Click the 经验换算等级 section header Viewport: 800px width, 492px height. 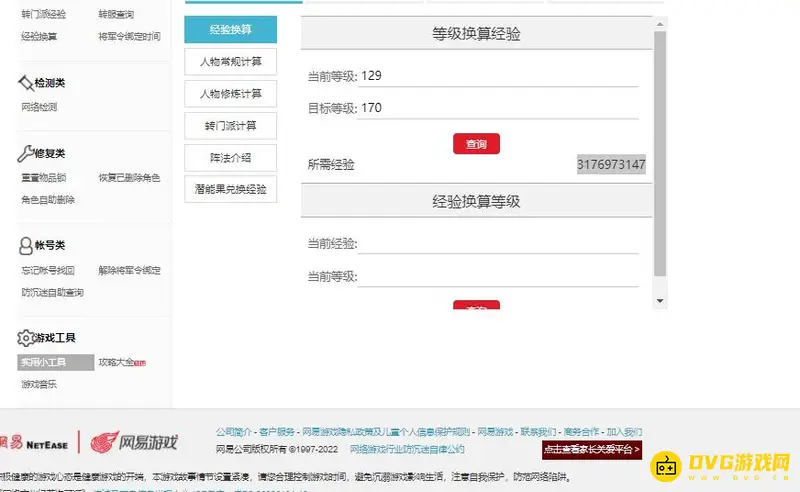(476, 201)
